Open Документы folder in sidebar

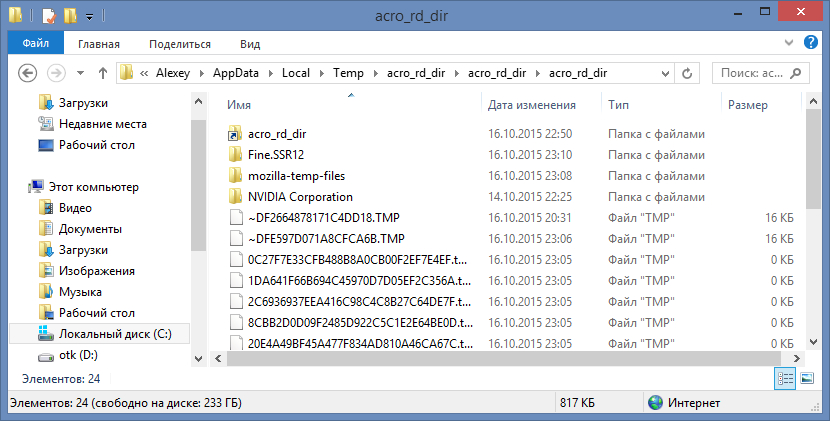pos(90,229)
